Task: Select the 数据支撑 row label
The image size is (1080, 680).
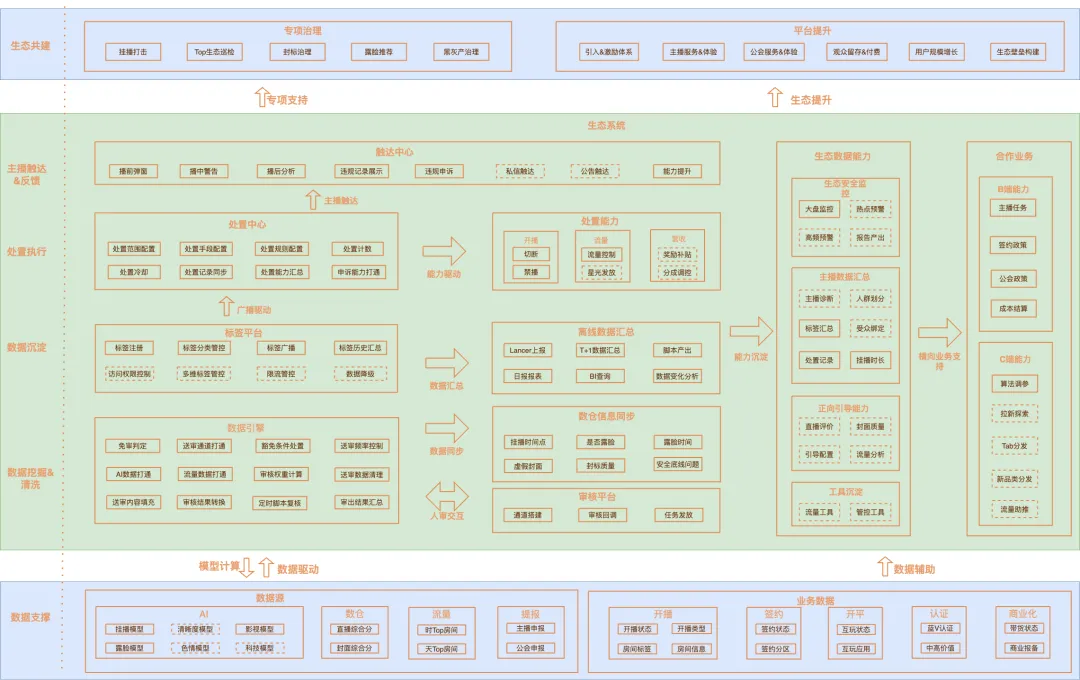Action: pos(30,618)
